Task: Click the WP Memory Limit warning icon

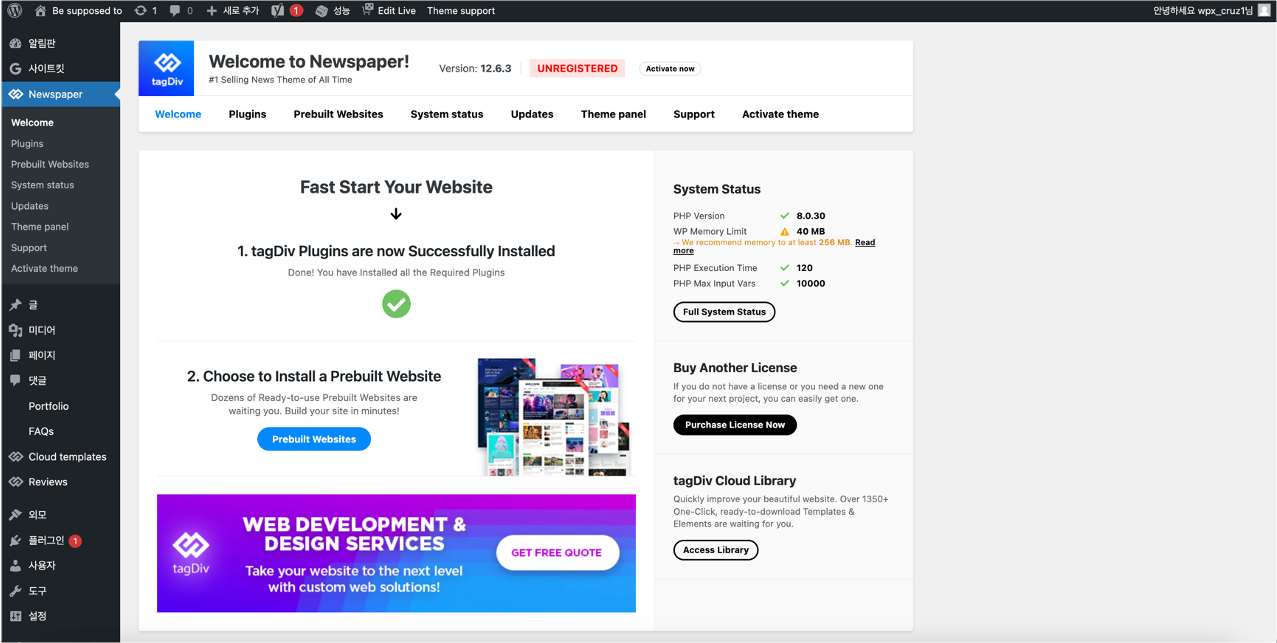Action: point(785,232)
